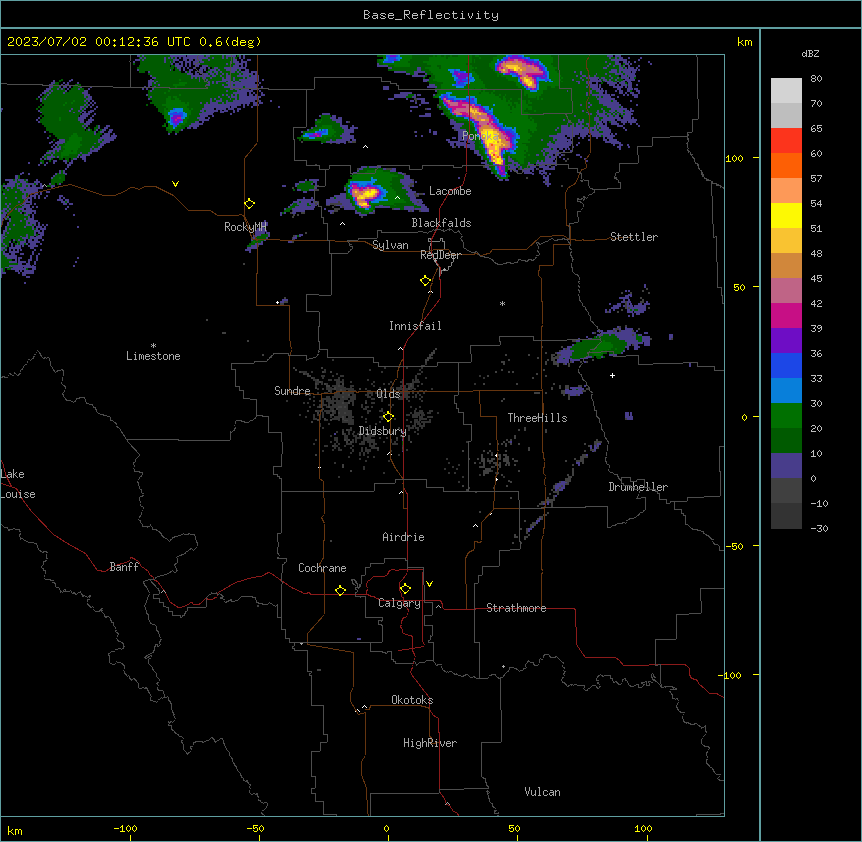Click the -30 value at legend bottom
This screenshot has width=862, height=842.
(819, 528)
